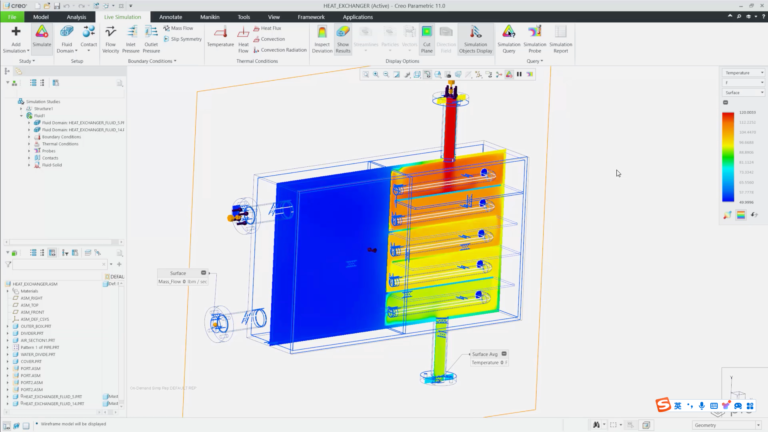Apply a Heat Flow thermal condition

click(243, 39)
